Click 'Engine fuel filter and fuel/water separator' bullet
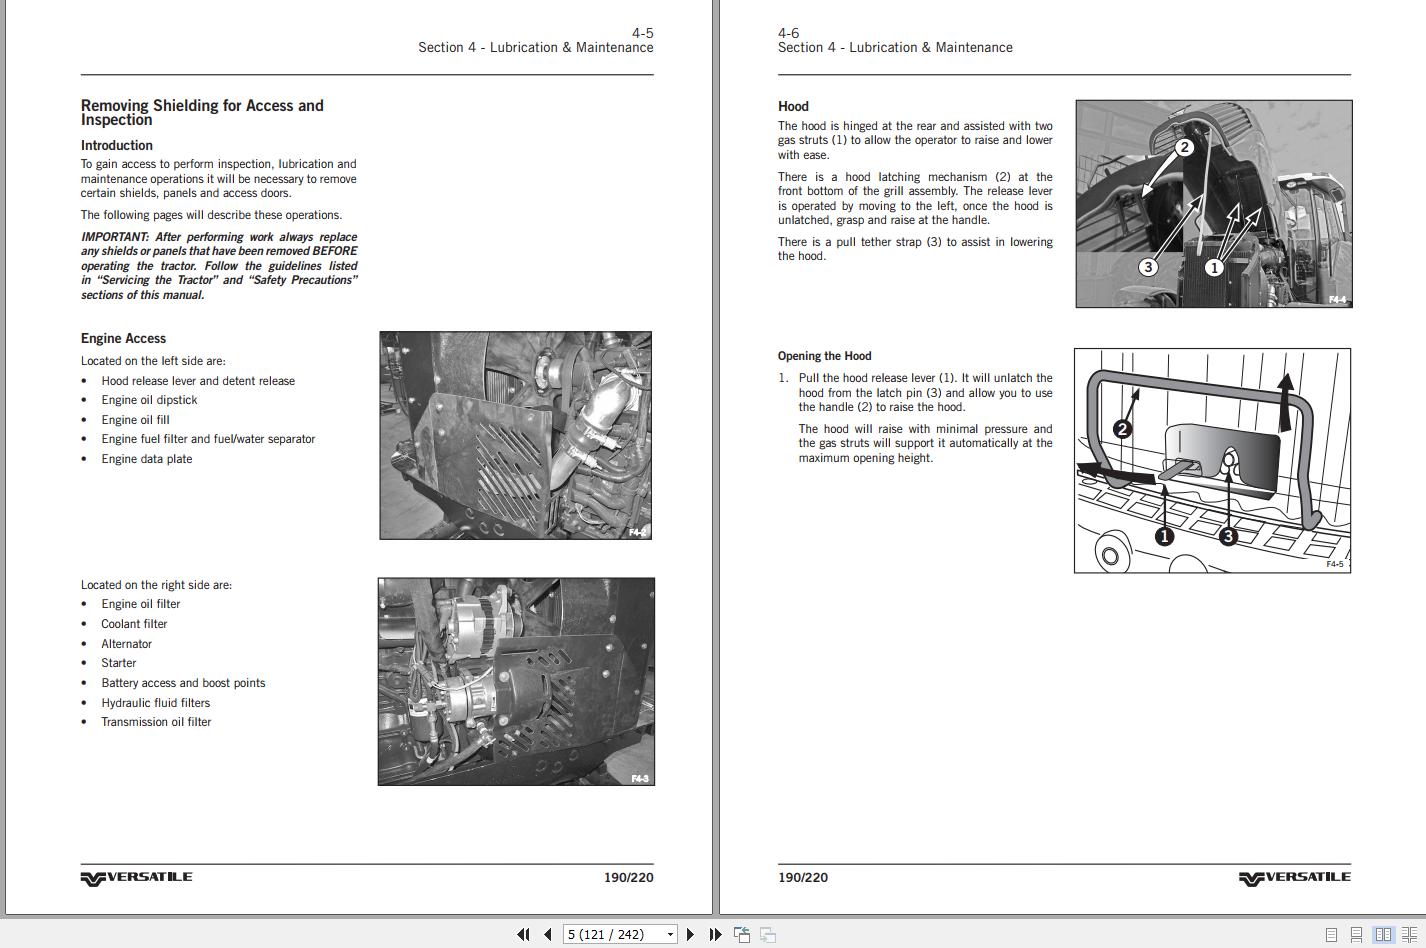Image resolution: width=1426 pixels, height=948 pixels. click(x=208, y=439)
